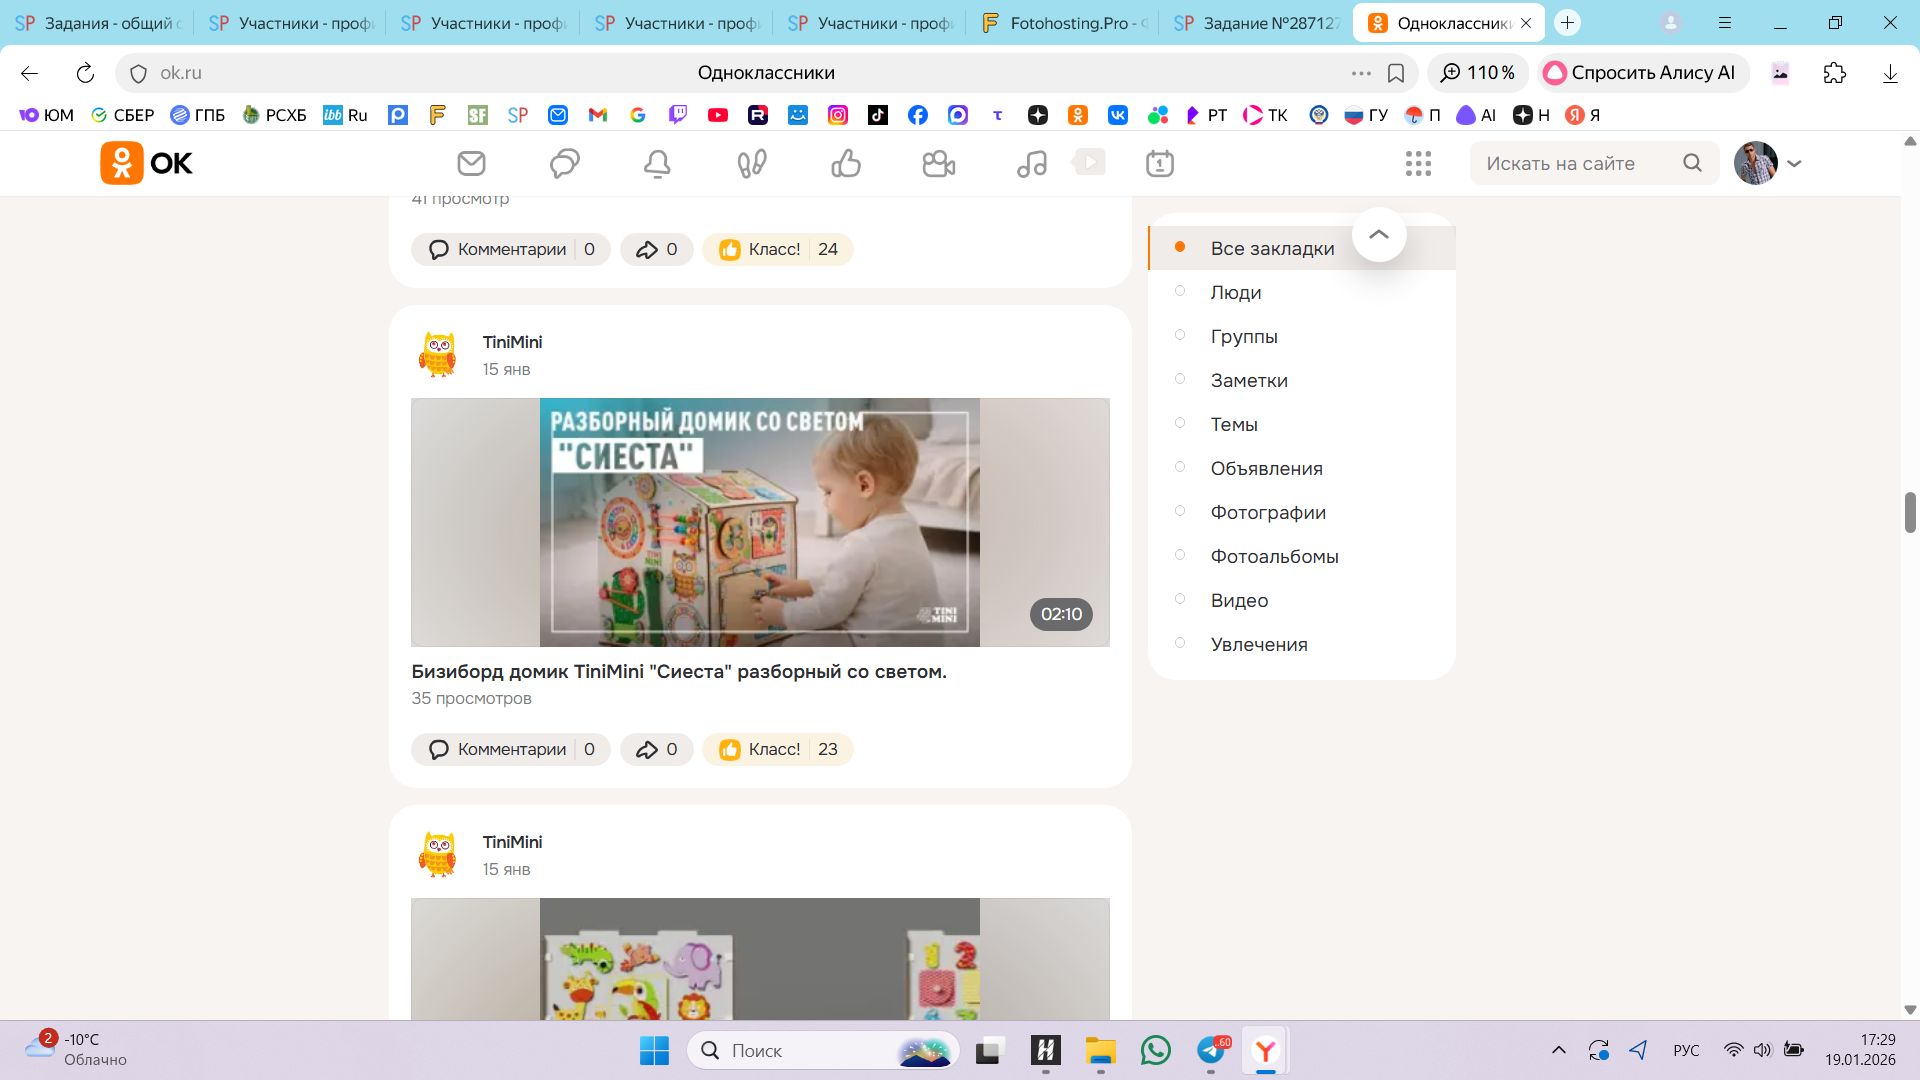
Task: Open music note icon in OK header
Action: [1031, 163]
